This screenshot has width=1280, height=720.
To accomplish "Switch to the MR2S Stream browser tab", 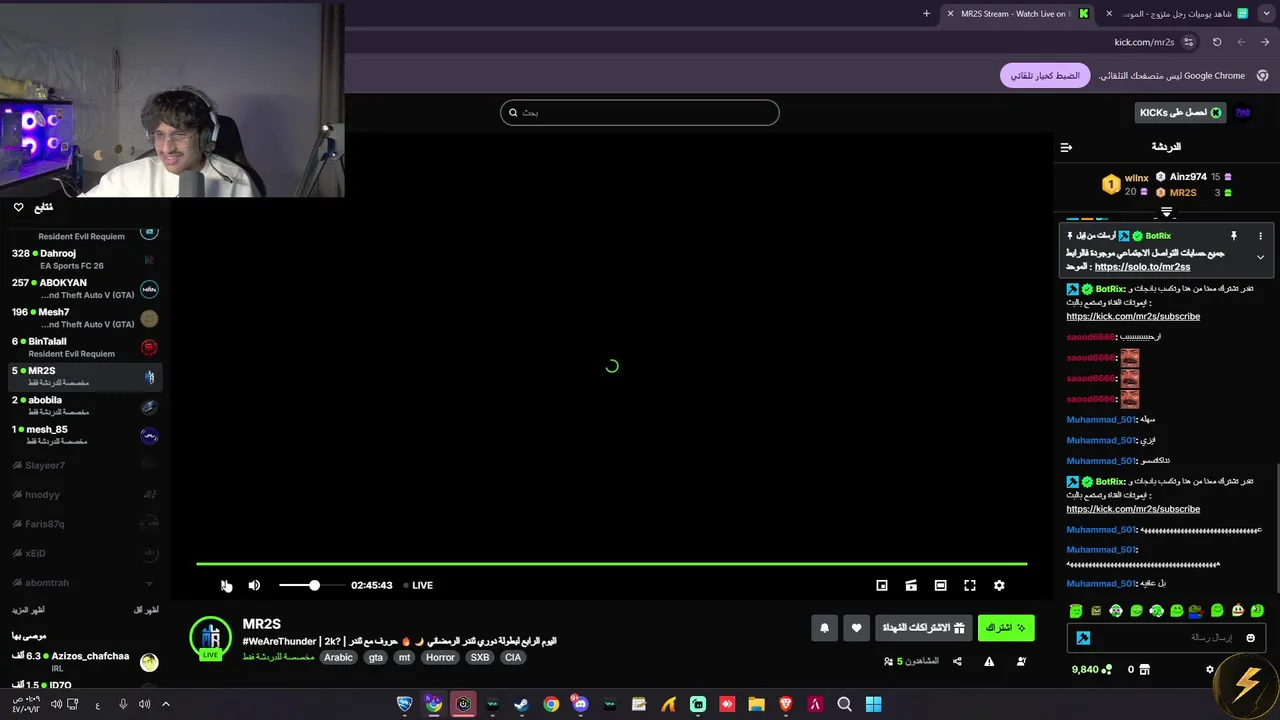I will [x=1015, y=14].
